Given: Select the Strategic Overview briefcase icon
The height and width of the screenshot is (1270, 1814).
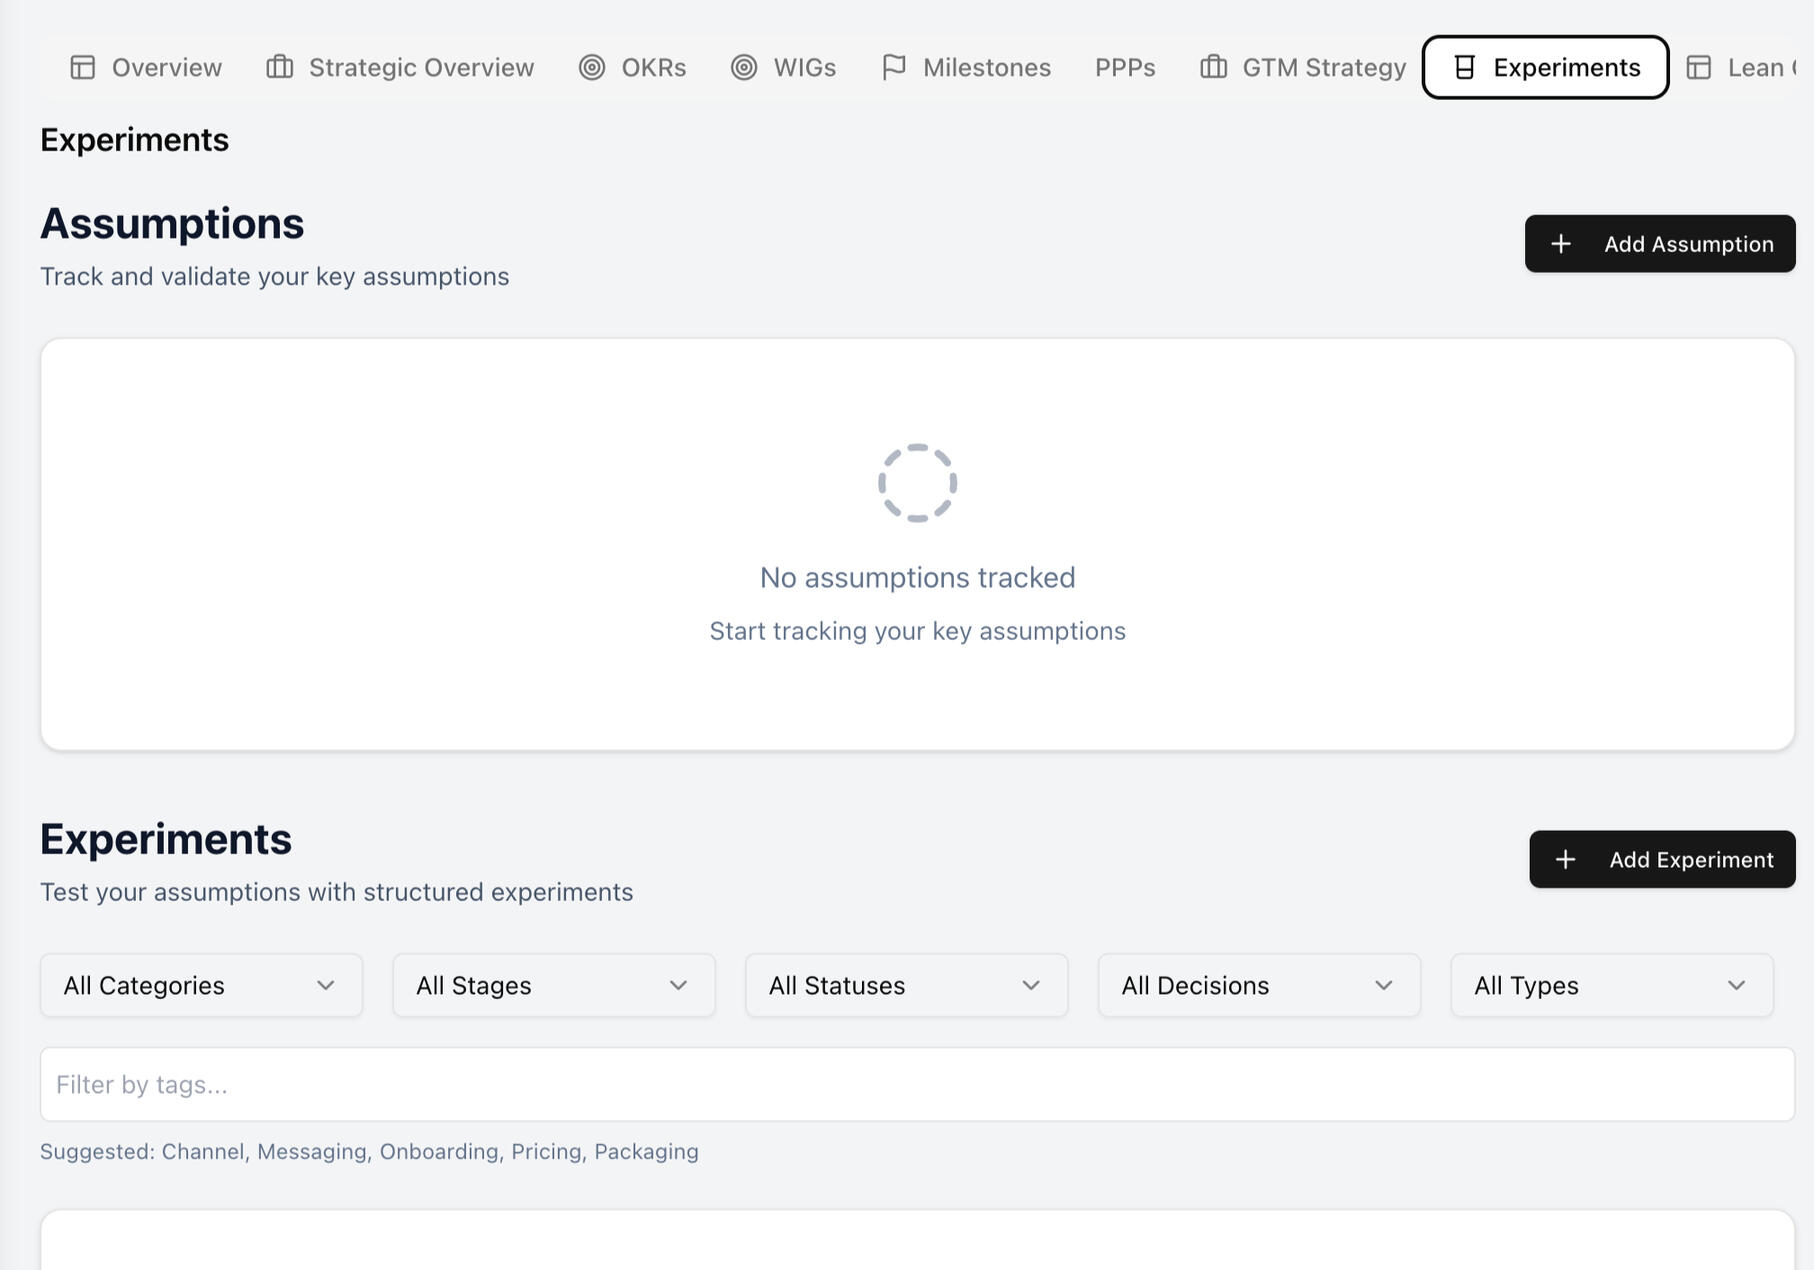Looking at the screenshot, I should [x=277, y=67].
